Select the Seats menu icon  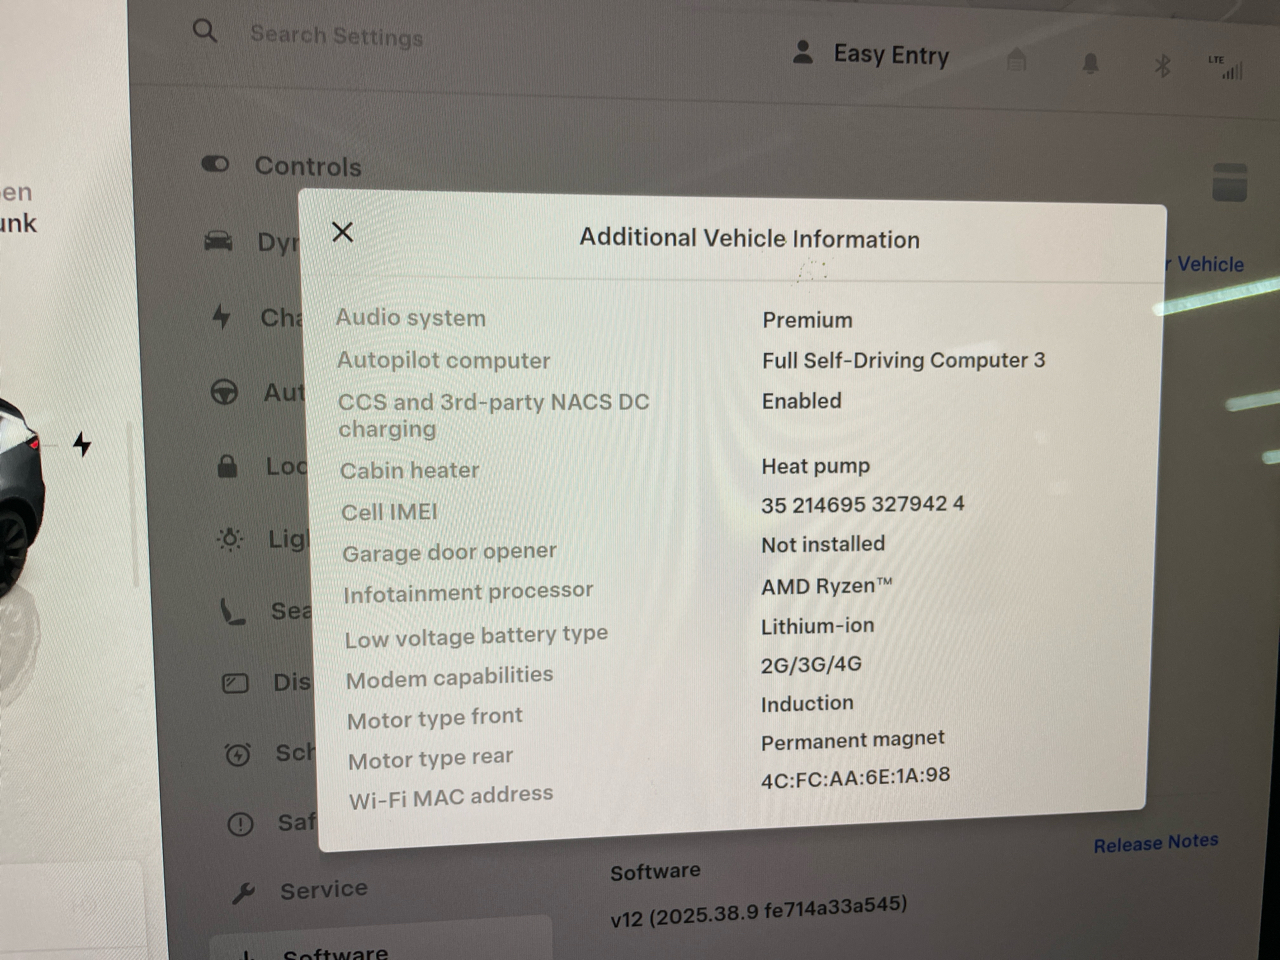click(233, 611)
